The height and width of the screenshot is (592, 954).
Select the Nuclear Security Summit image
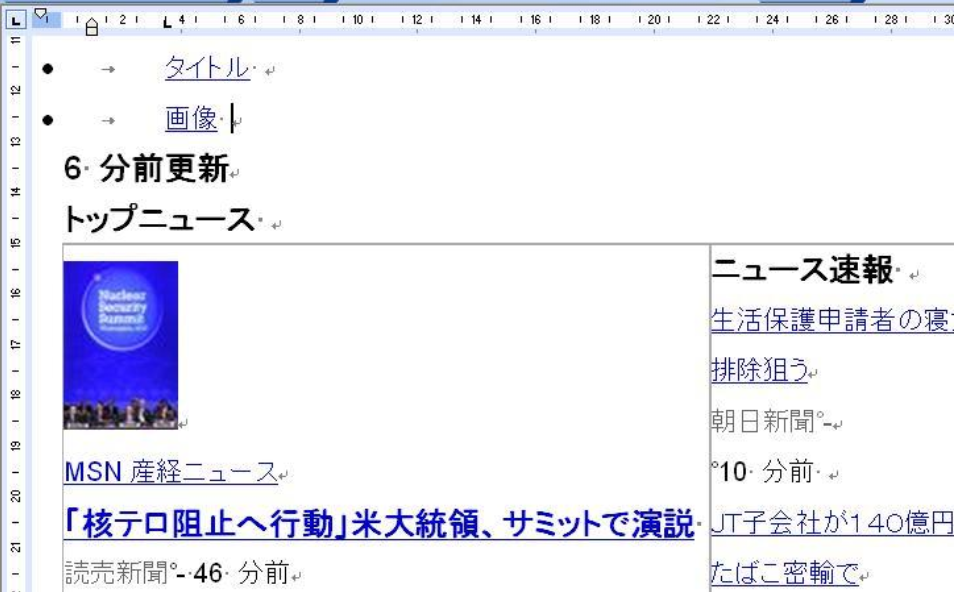click(x=120, y=345)
